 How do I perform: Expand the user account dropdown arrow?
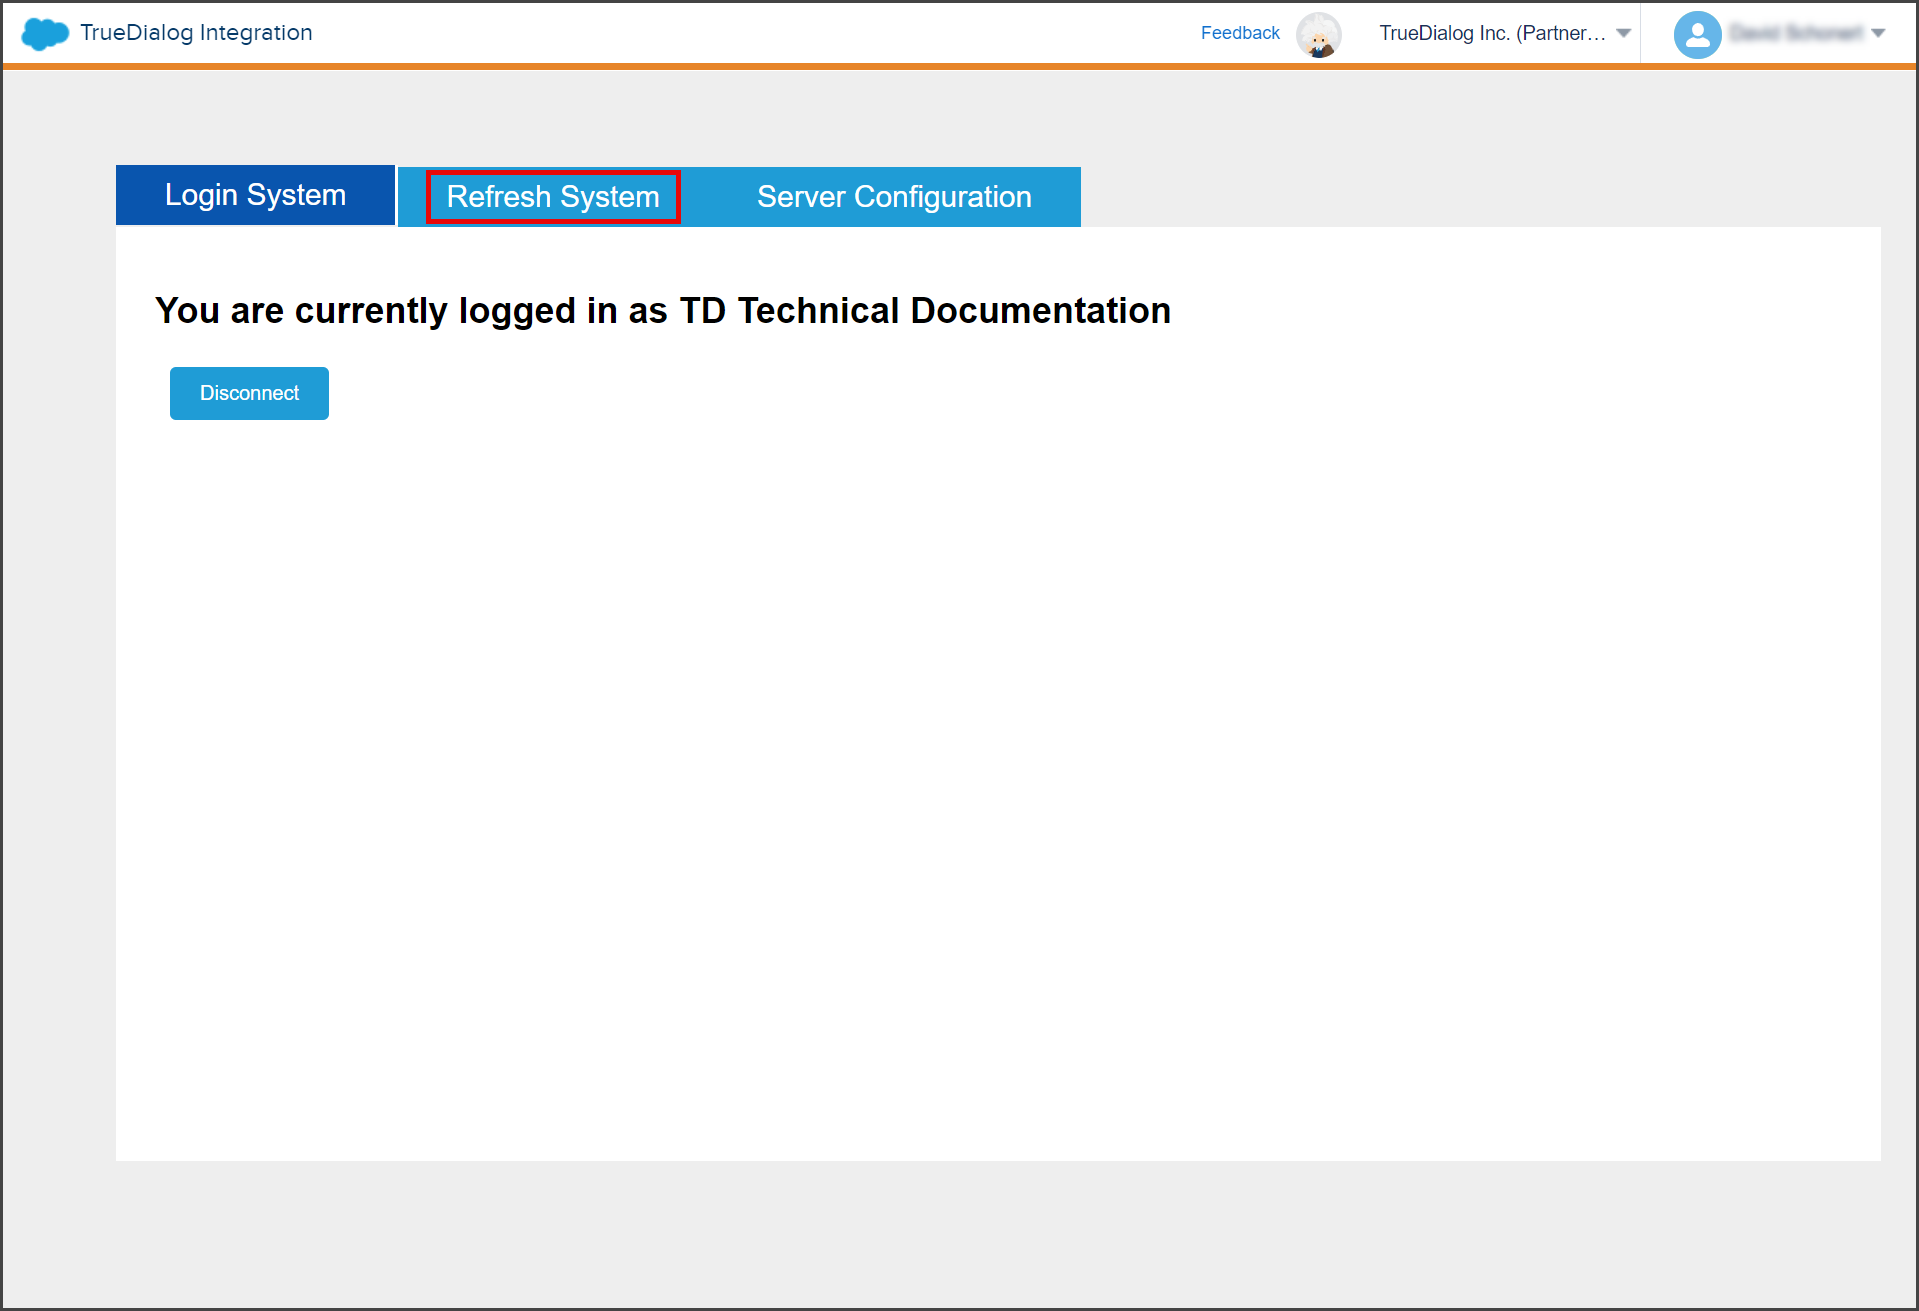(1878, 33)
